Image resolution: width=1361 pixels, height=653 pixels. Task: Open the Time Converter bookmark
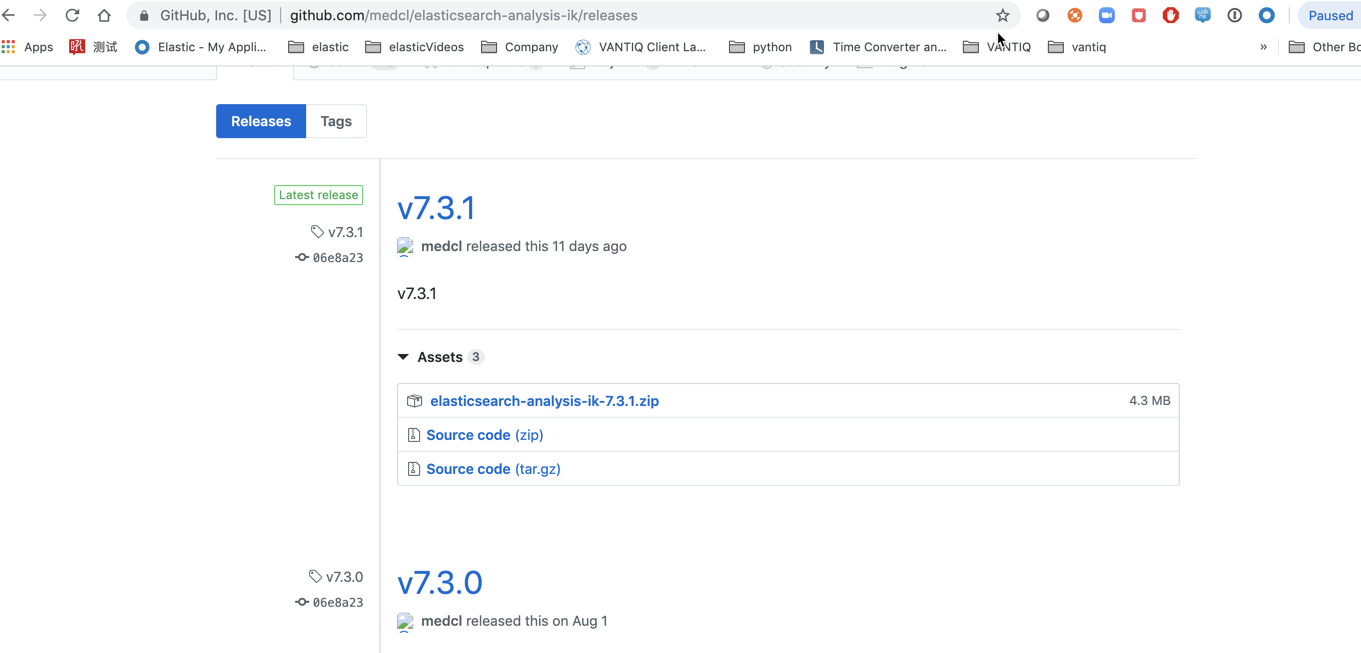coord(877,47)
